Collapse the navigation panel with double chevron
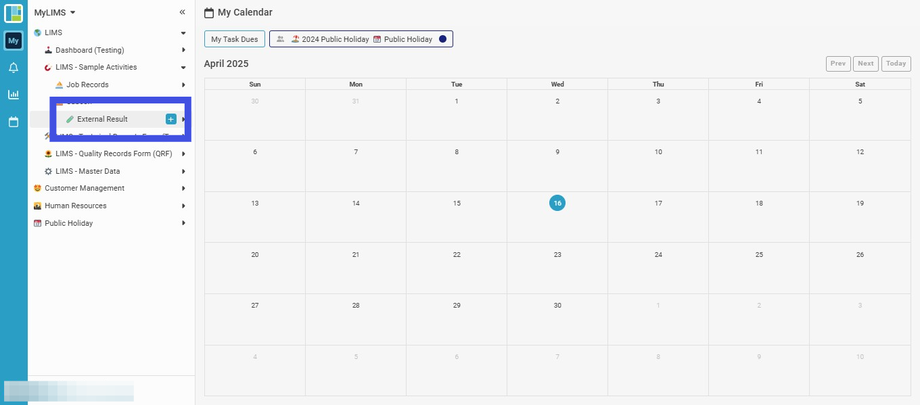 [x=182, y=12]
